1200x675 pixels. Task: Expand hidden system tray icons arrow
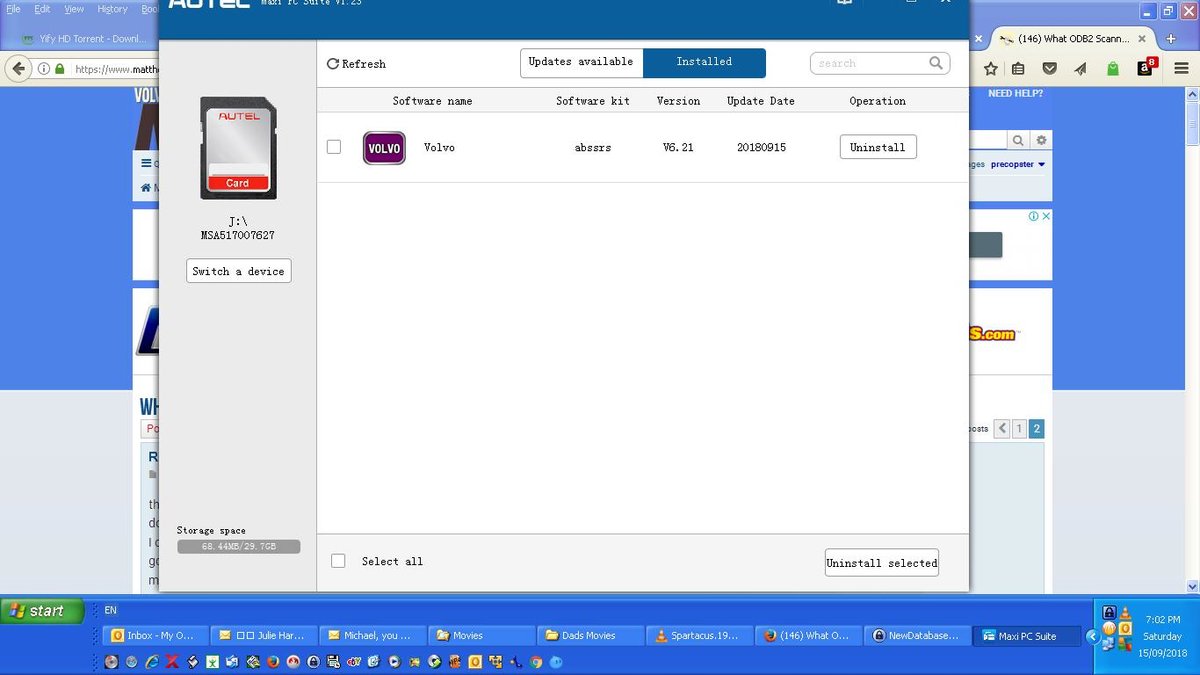(x=1092, y=636)
